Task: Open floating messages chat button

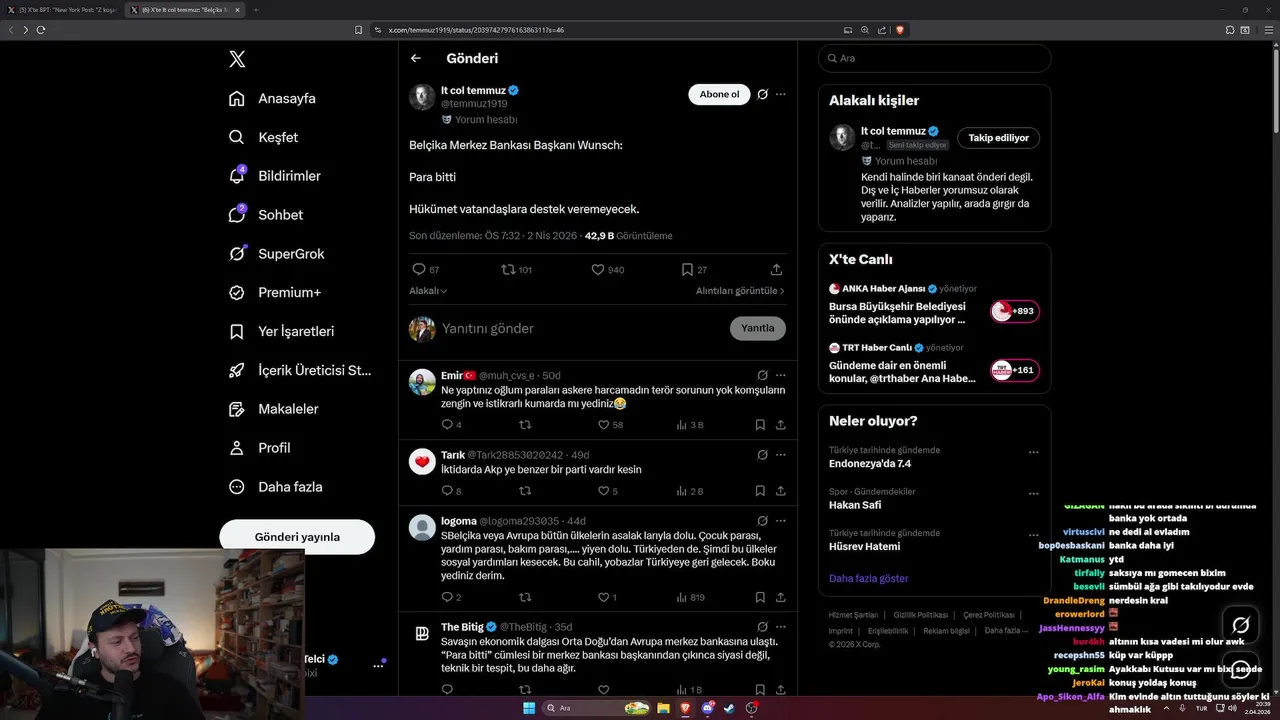Action: point(1241,671)
